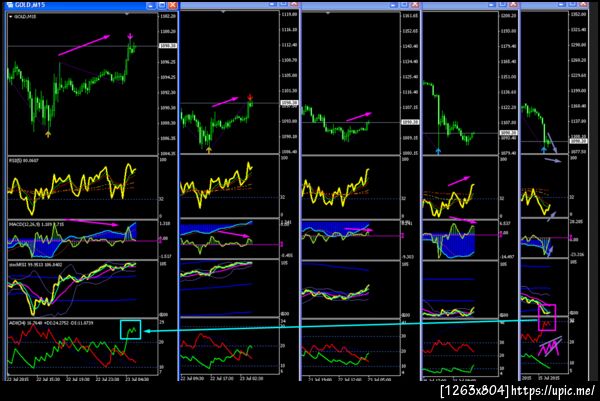Click current price tag in fourth chart window
The height and width of the screenshot is (401, 600).
click(509, 133)
